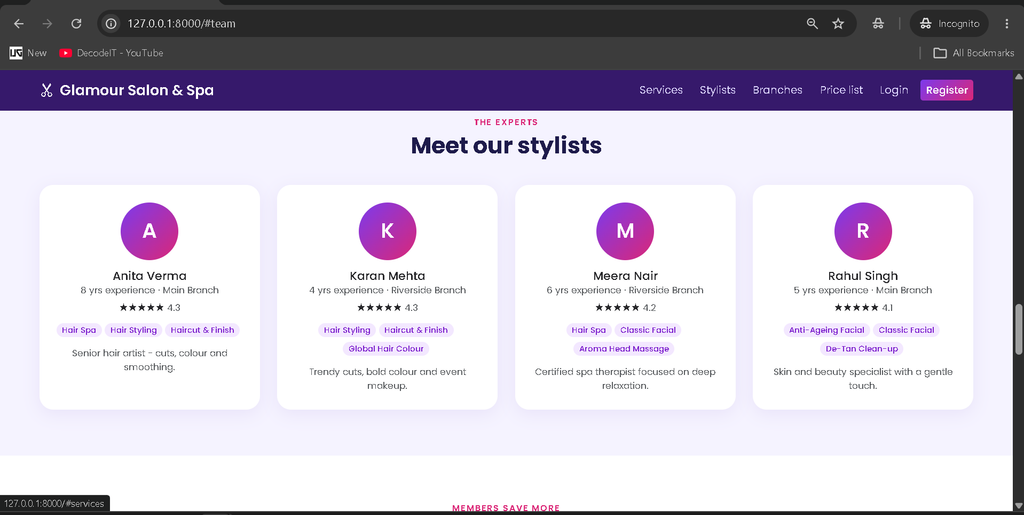Click the name Karan Mehta
Screen dimensions: 1024x515
(x=387, y=275)
